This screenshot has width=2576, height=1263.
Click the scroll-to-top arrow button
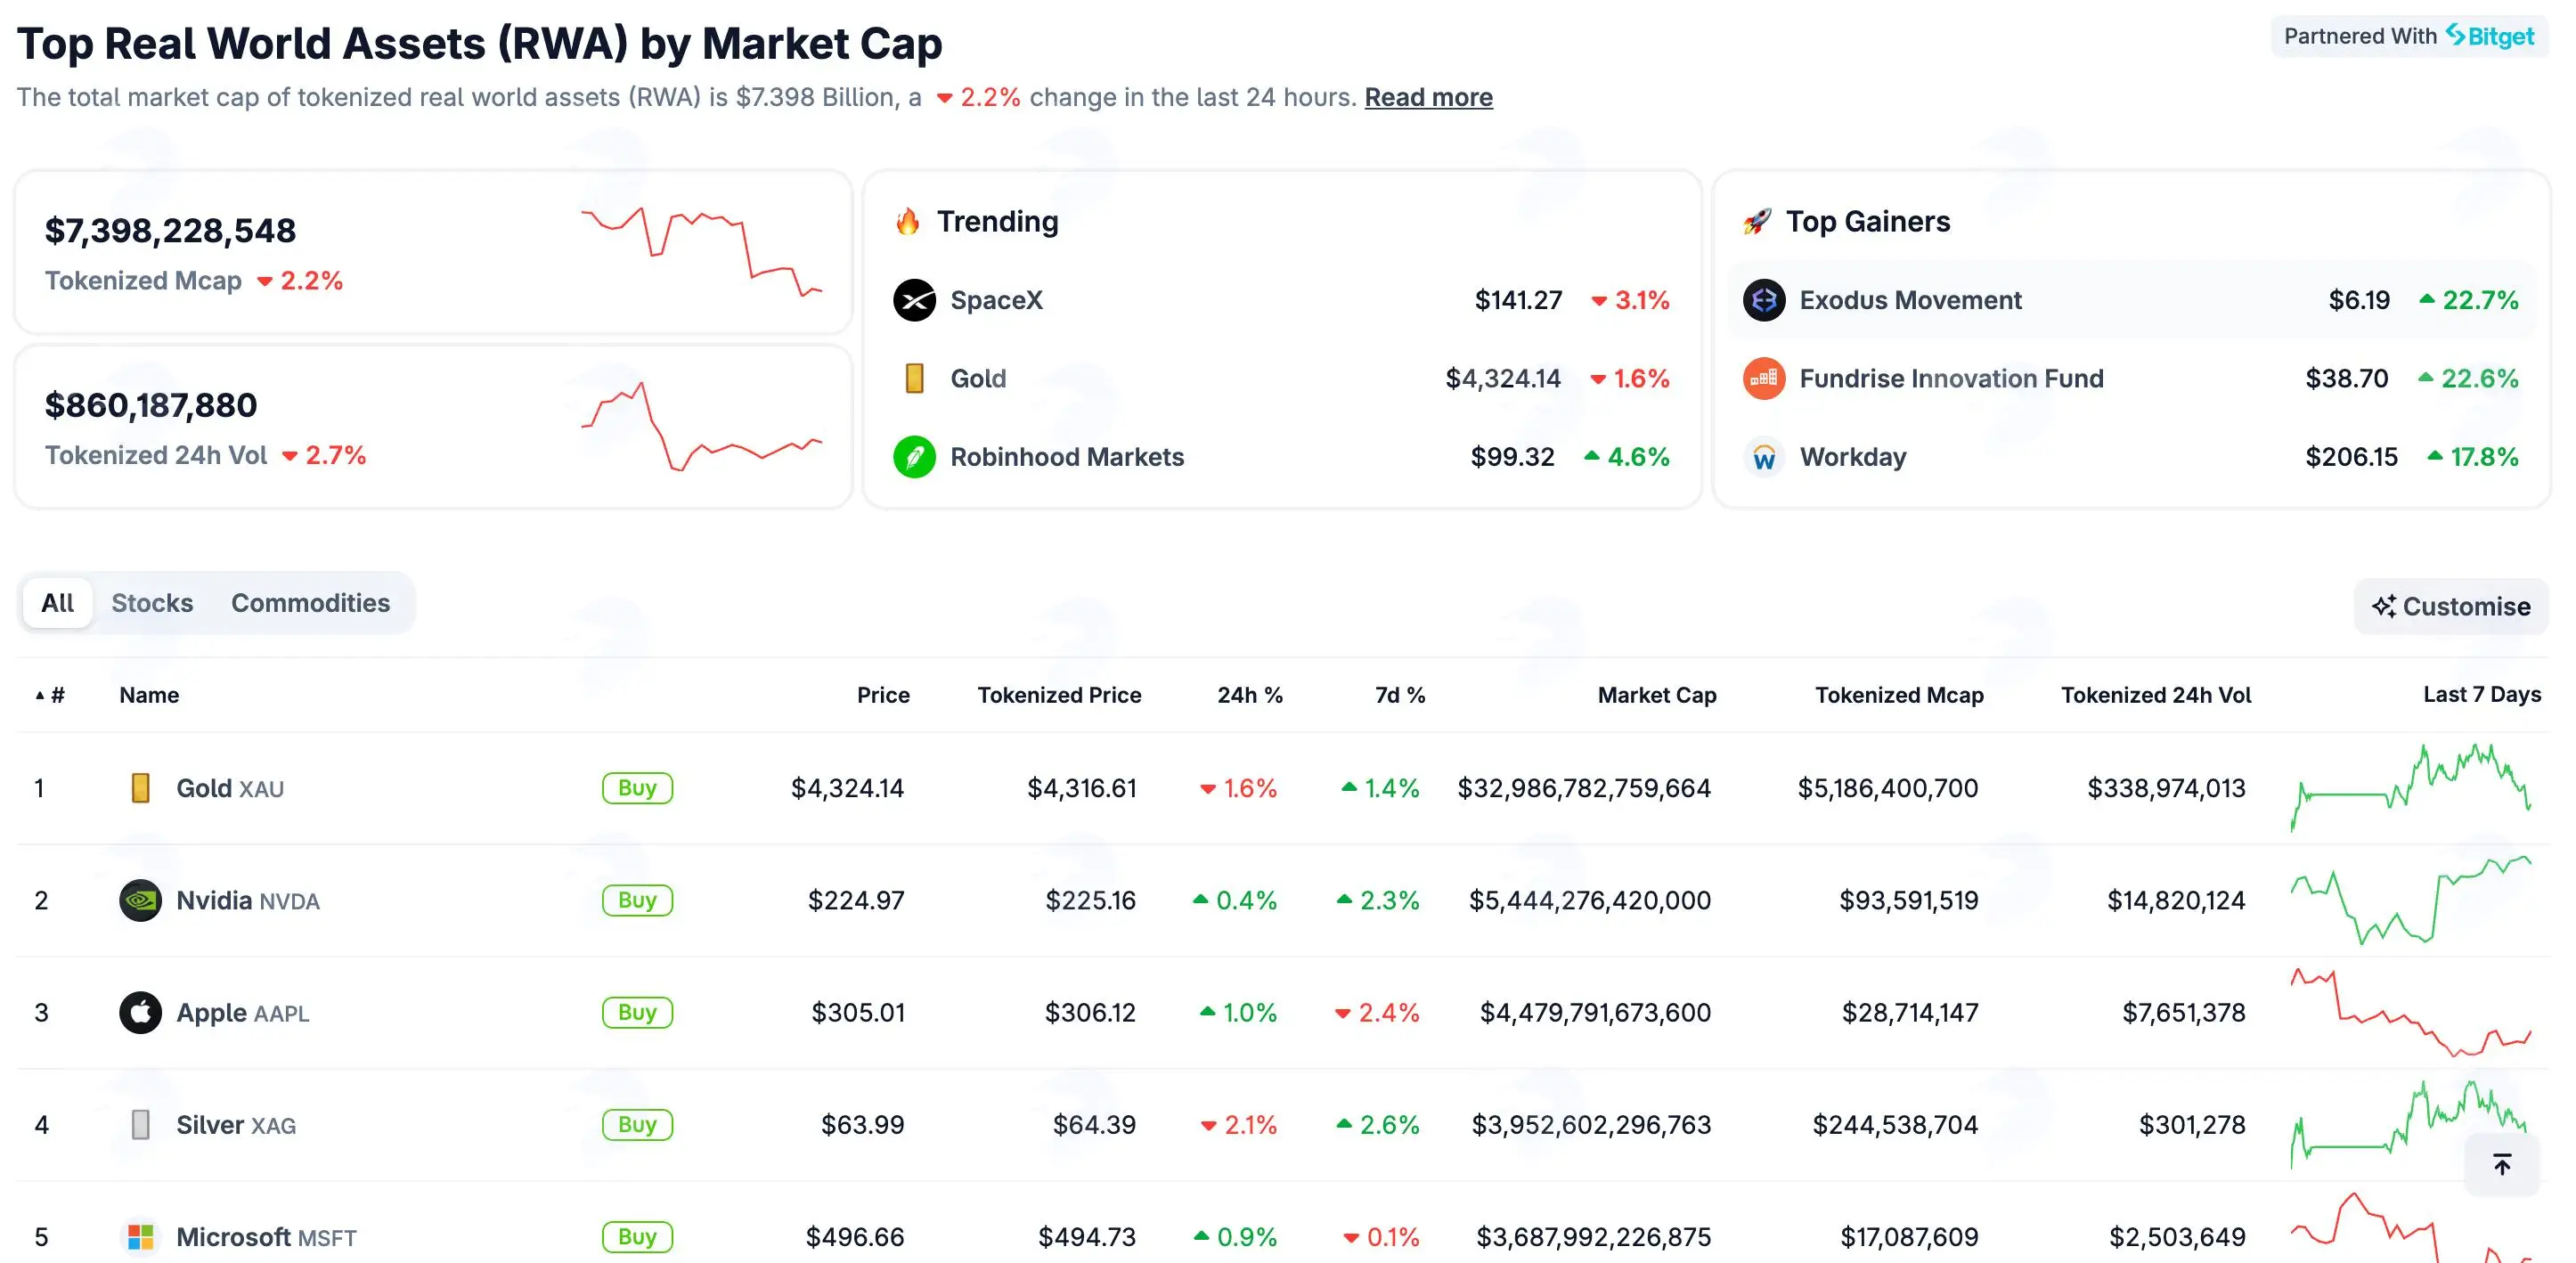2502,1164
